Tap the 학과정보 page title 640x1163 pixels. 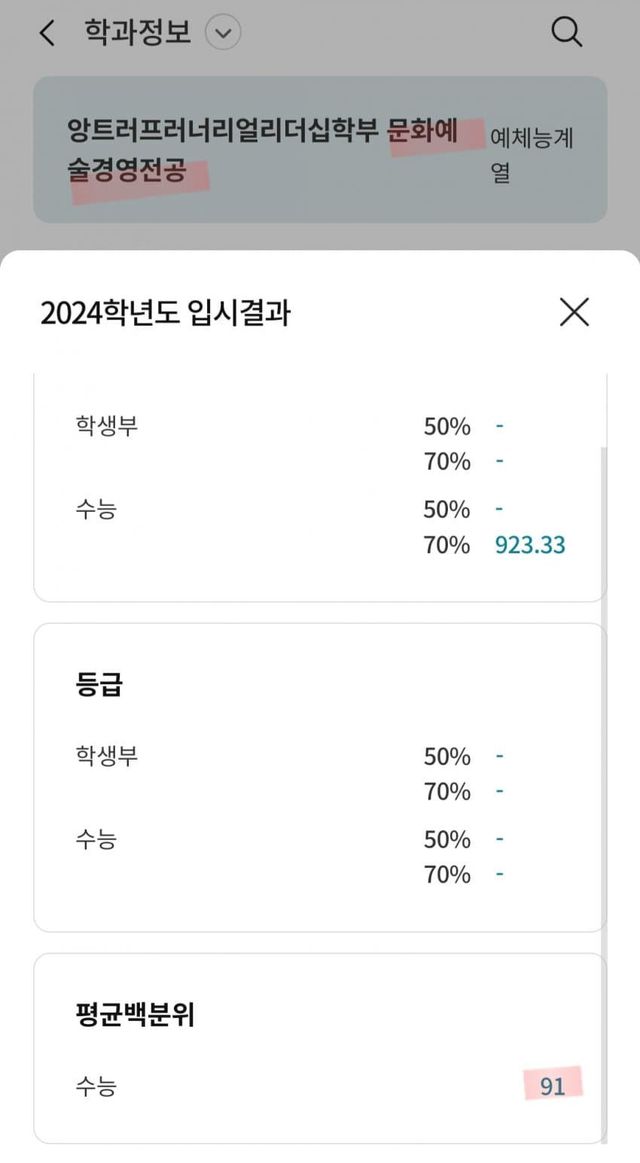point(137,33)
